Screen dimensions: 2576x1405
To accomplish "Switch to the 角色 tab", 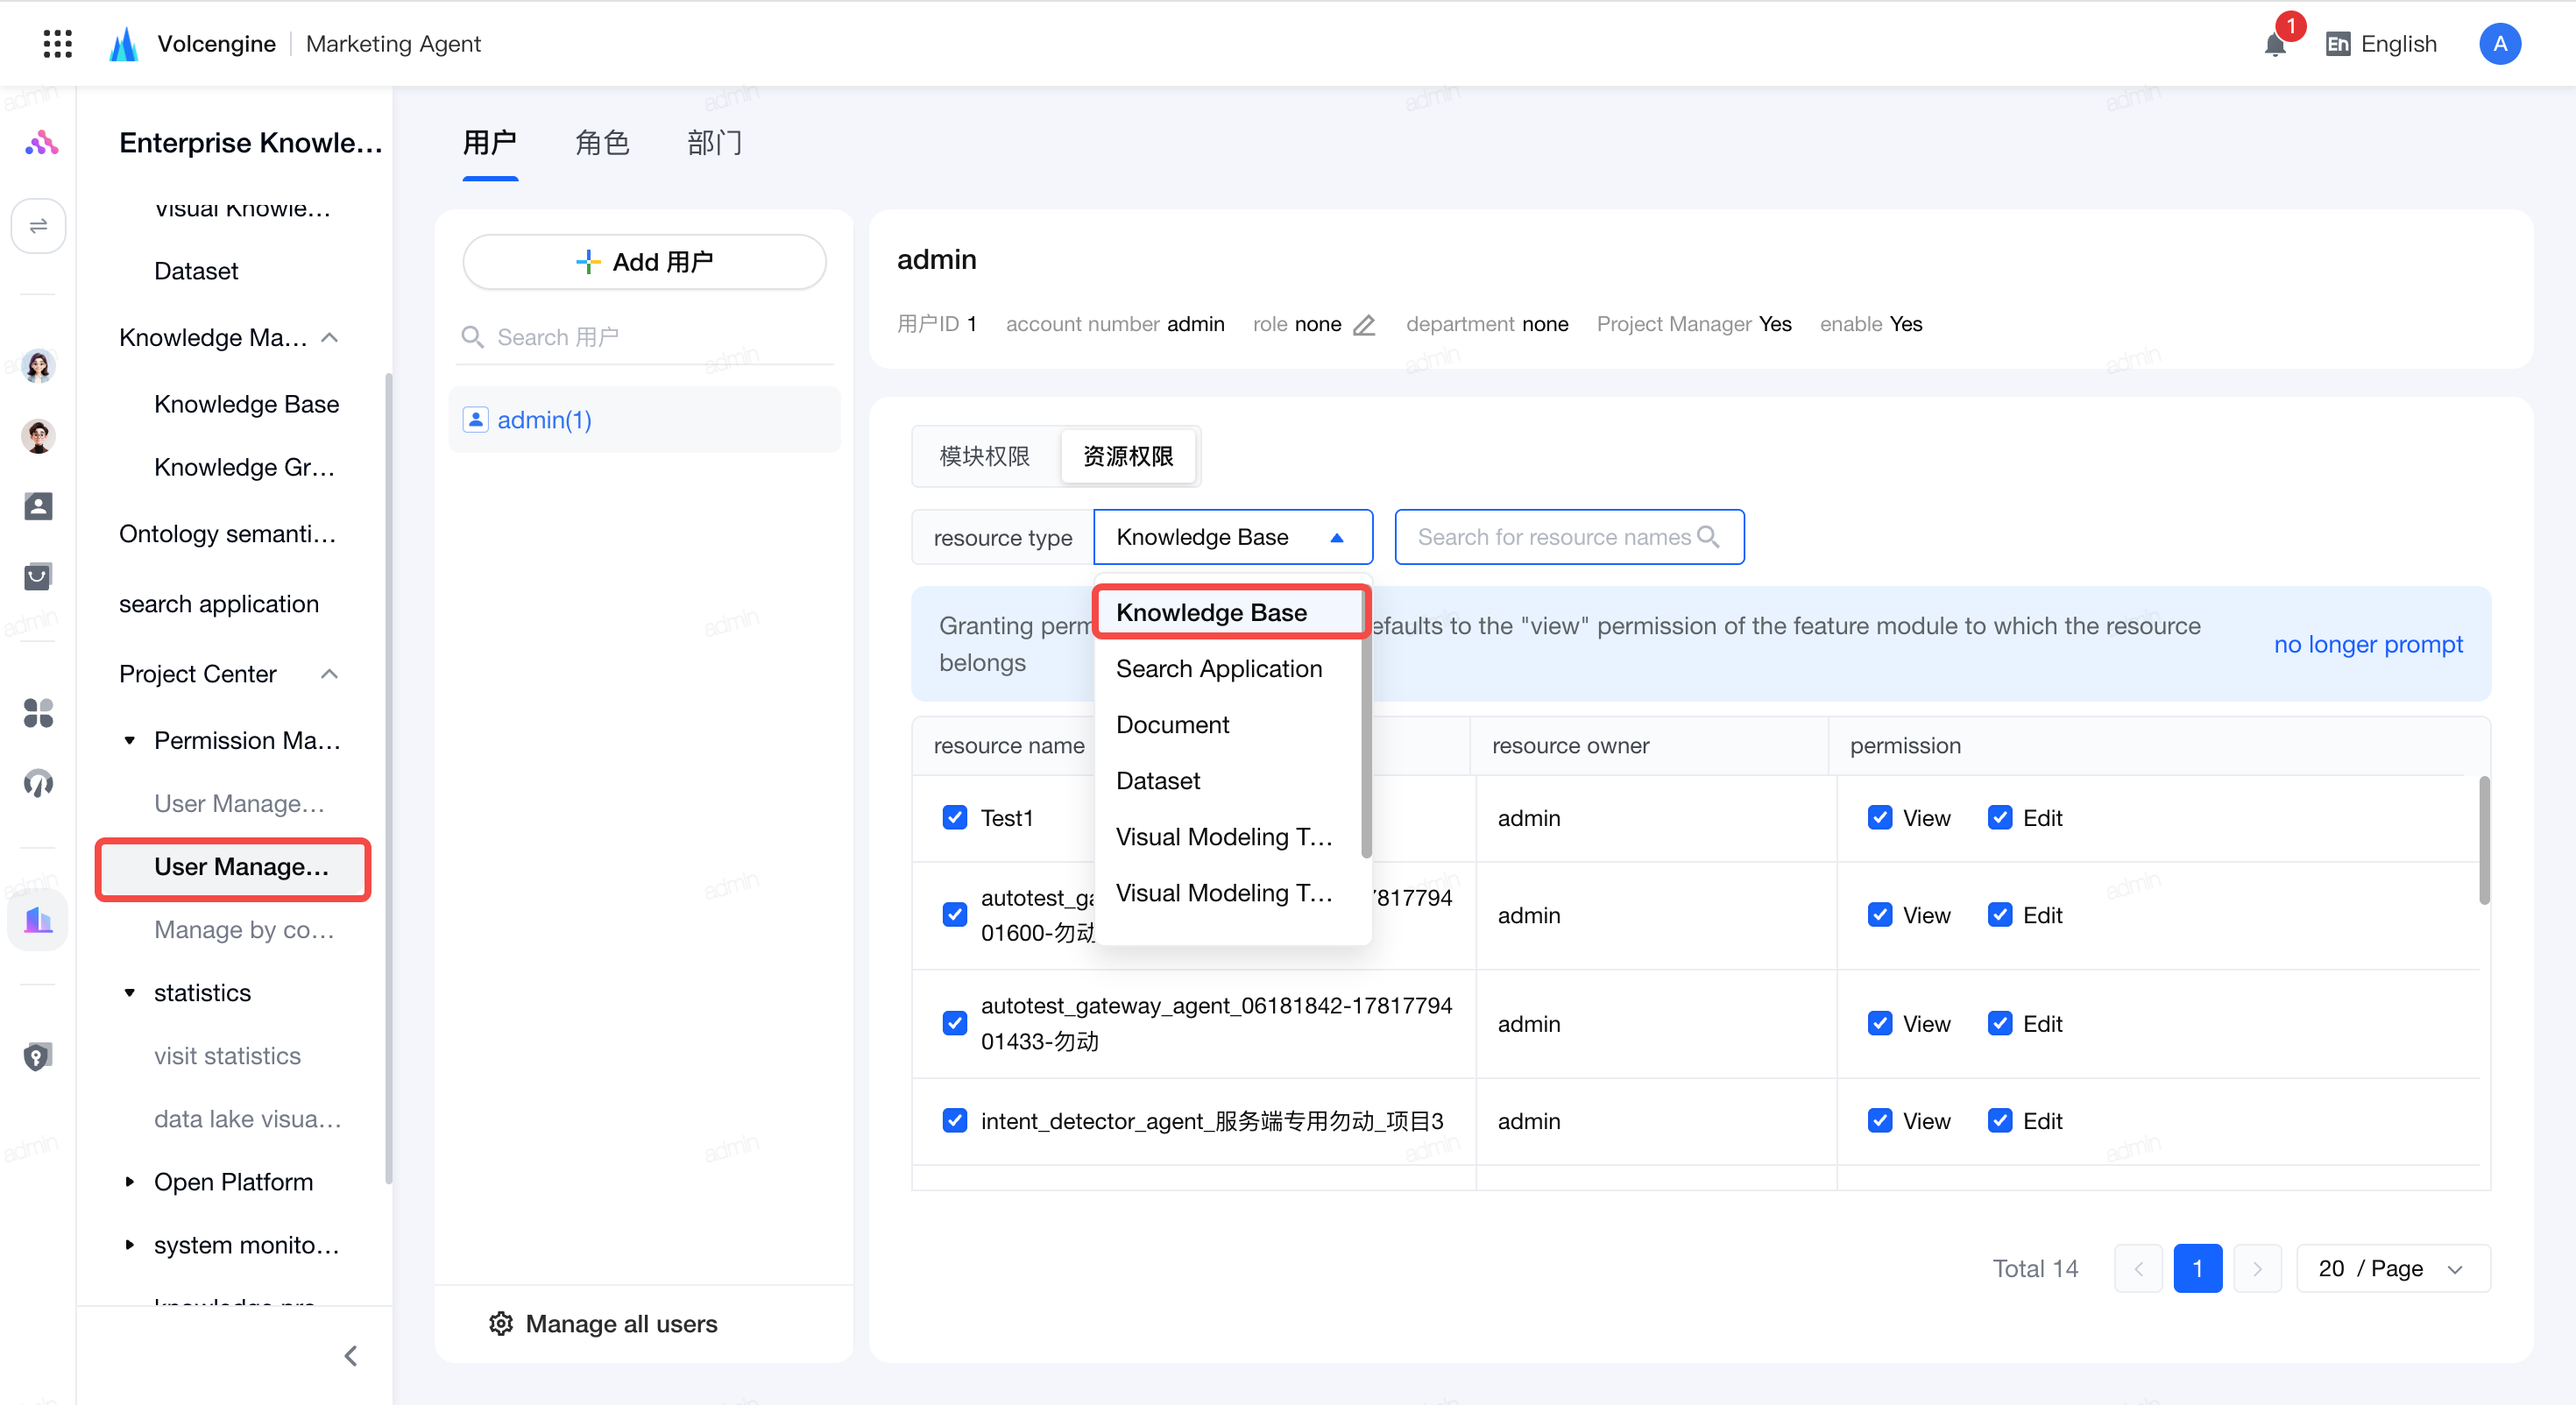I will tap(602, 143).
